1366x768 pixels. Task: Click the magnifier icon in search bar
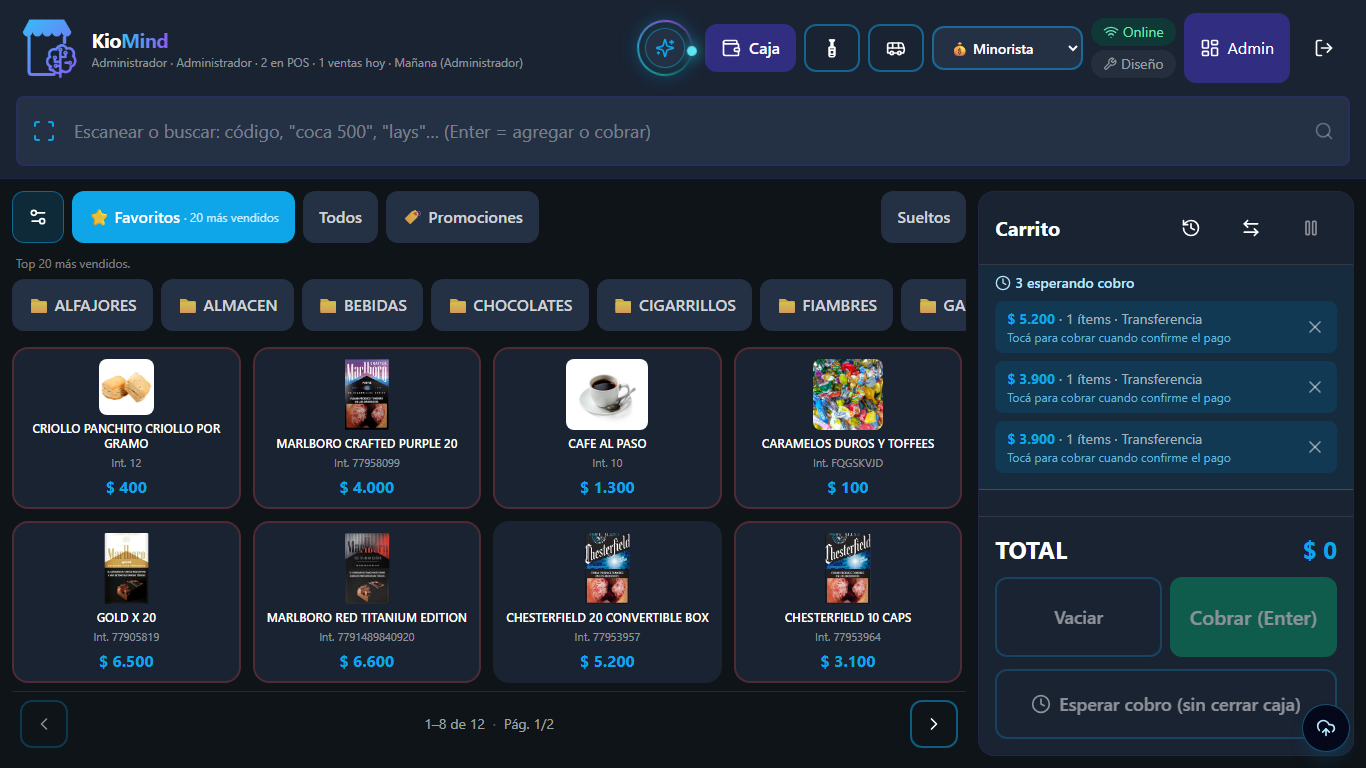click(1324, 131)
